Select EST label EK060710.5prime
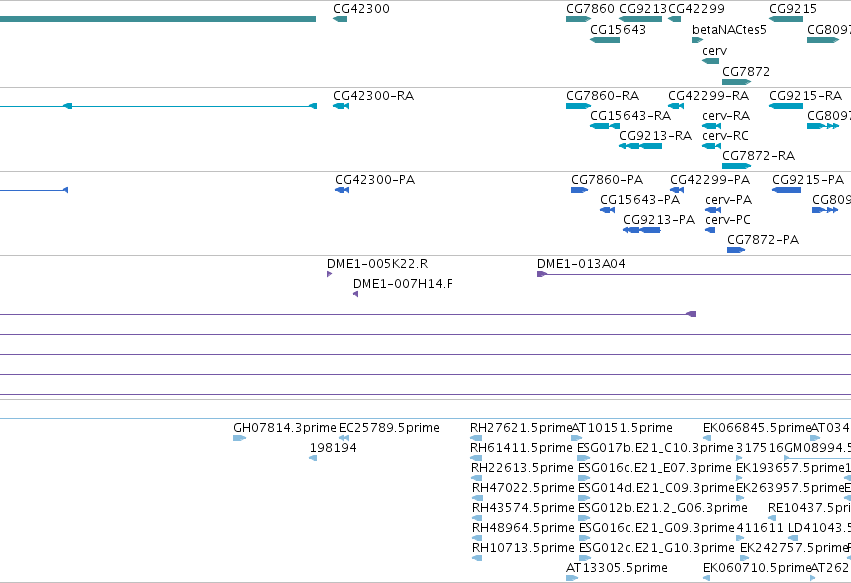This screenshot has width=851, height=583. pos(757,568)
